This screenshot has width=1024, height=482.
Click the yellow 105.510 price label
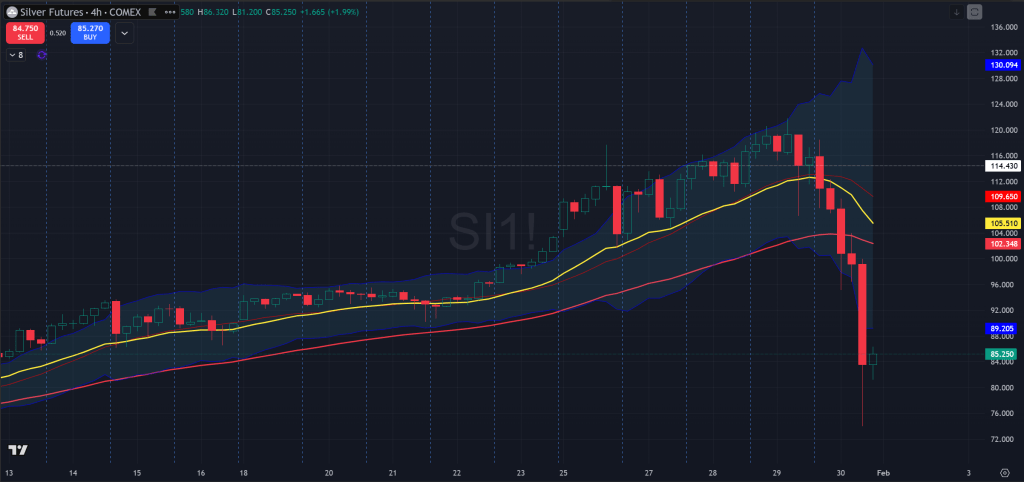tap(1003, 223)
